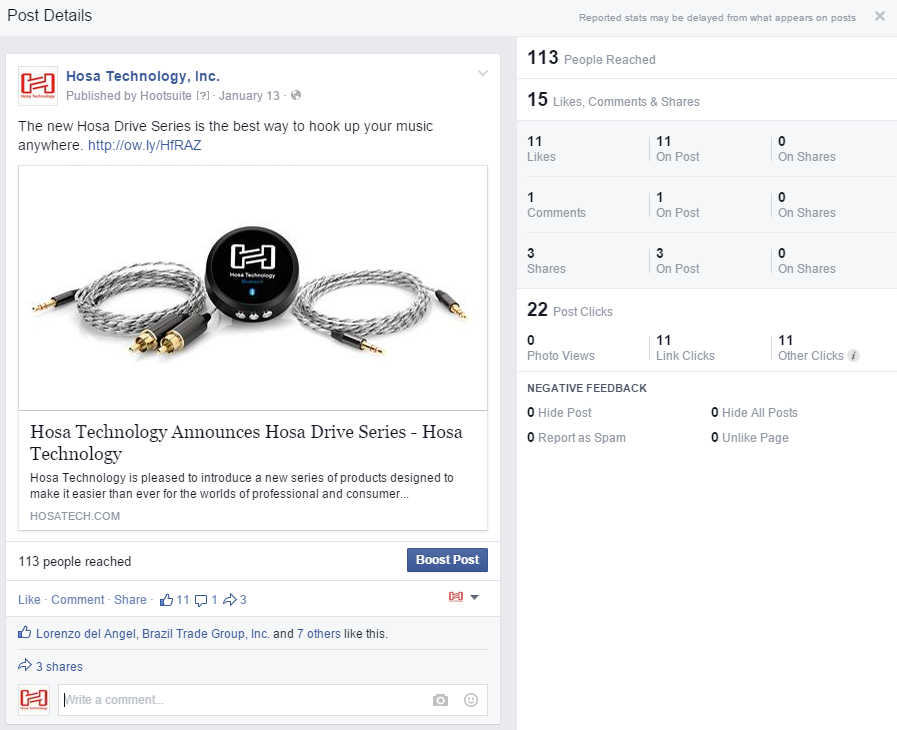Click the Like action link
897x730 pixels.
[29, 600]
